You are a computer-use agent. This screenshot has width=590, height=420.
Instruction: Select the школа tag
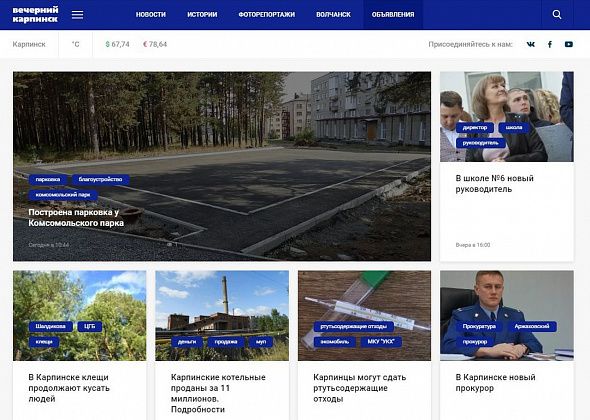tap(514, 128)
